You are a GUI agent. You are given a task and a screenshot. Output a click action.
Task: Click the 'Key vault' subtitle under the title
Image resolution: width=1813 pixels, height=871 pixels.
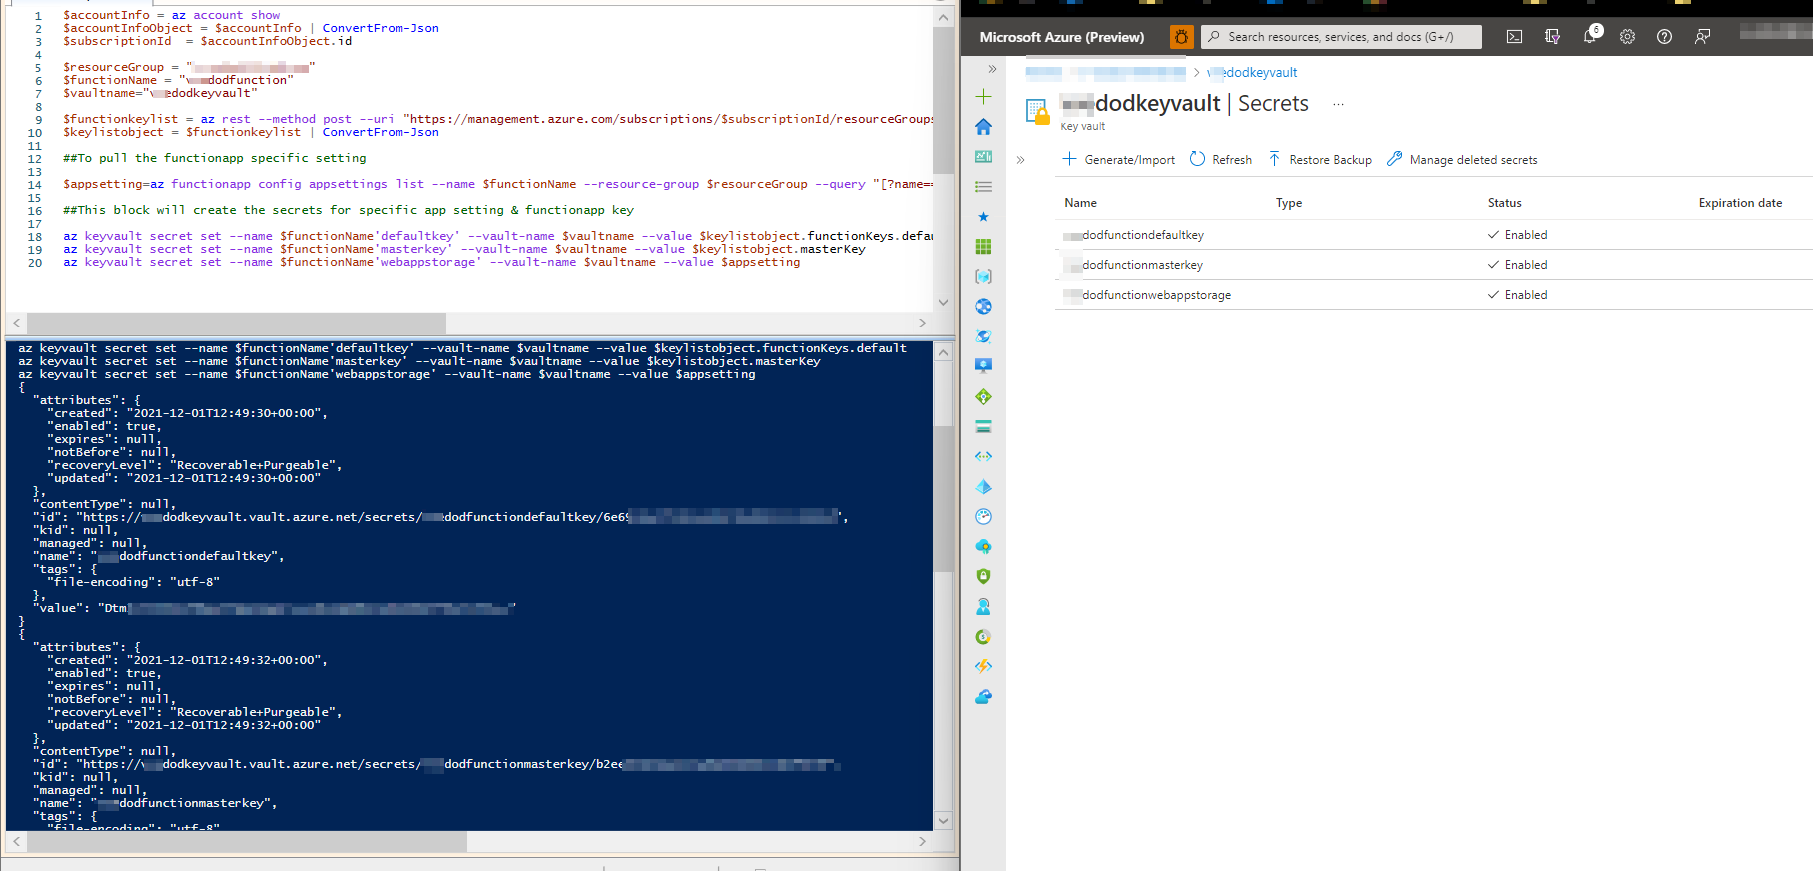(1083, 126)
